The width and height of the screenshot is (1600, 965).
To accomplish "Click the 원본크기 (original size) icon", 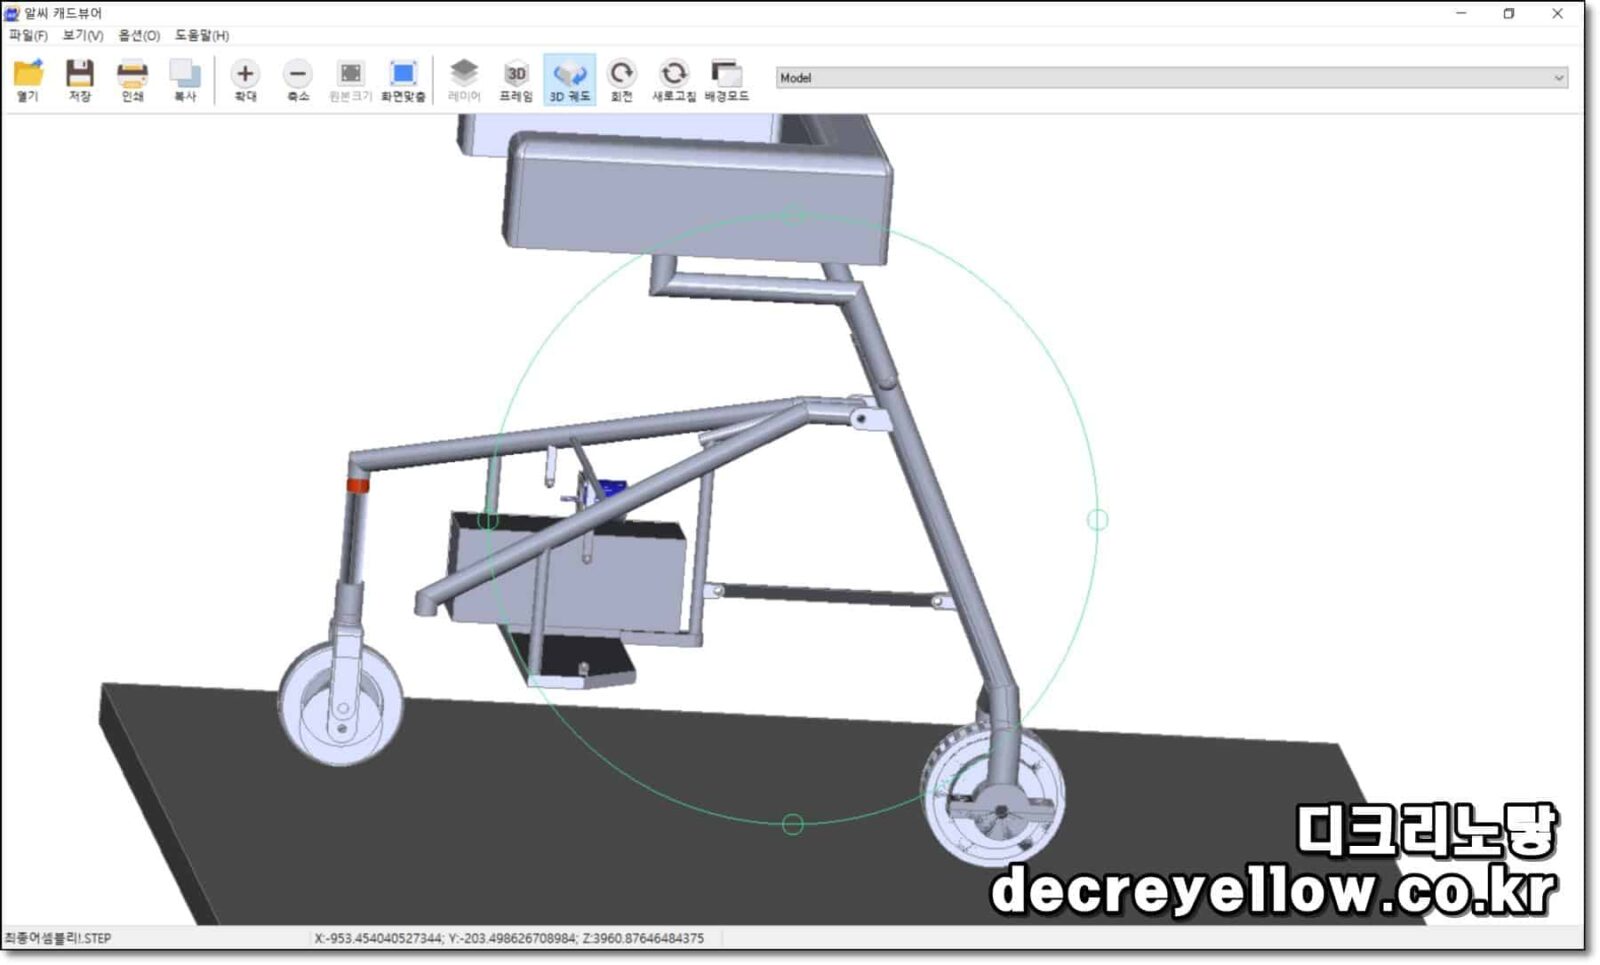I will click(x=350, y=74).
